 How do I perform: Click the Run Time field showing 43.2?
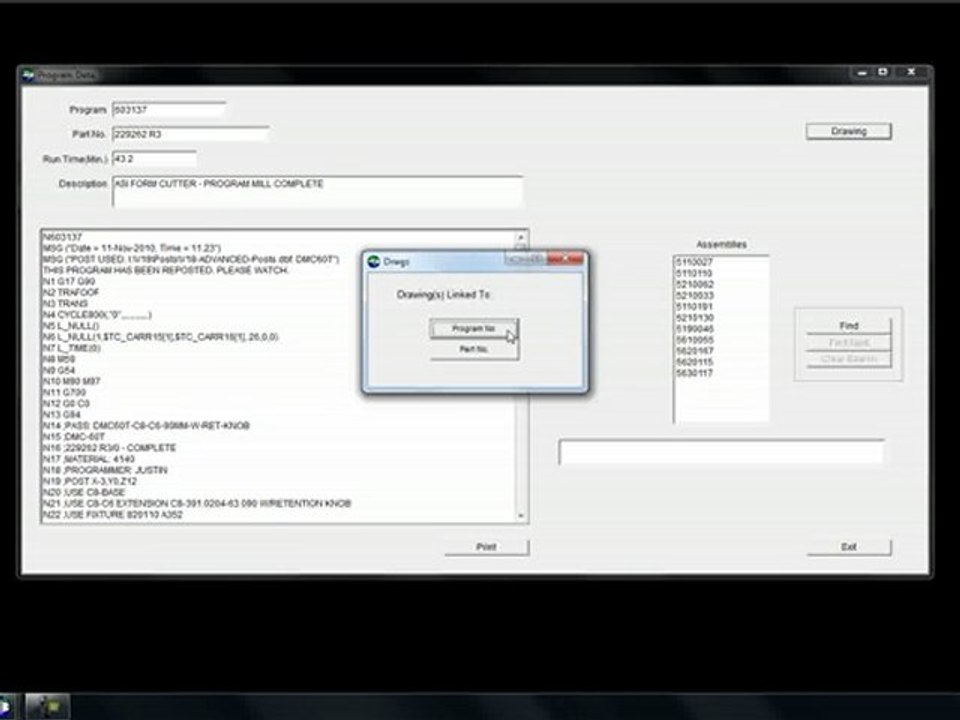(154, 159)
